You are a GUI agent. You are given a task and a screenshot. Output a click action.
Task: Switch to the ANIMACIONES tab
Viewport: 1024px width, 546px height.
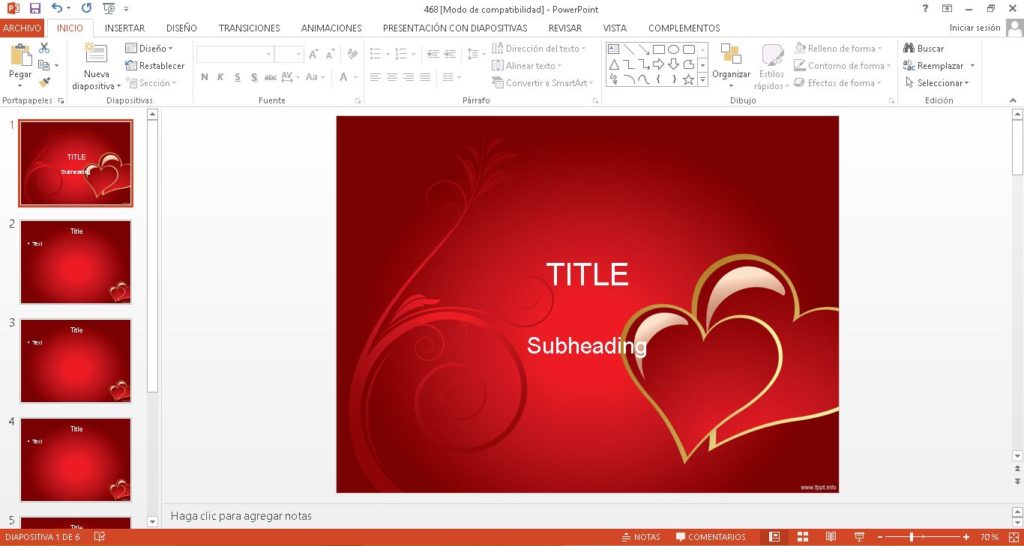tap(331, 28)
